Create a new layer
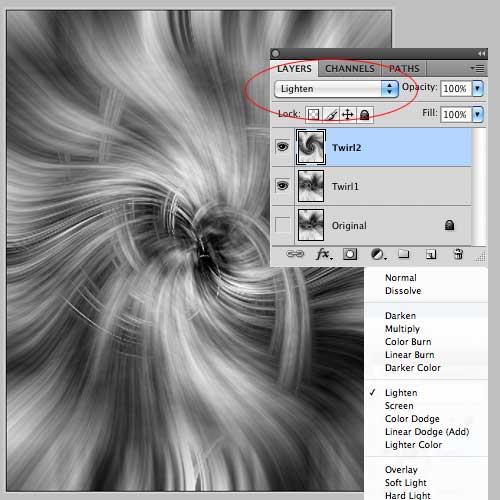The width and height of the screenshot is (500, 500). [431, 254]
